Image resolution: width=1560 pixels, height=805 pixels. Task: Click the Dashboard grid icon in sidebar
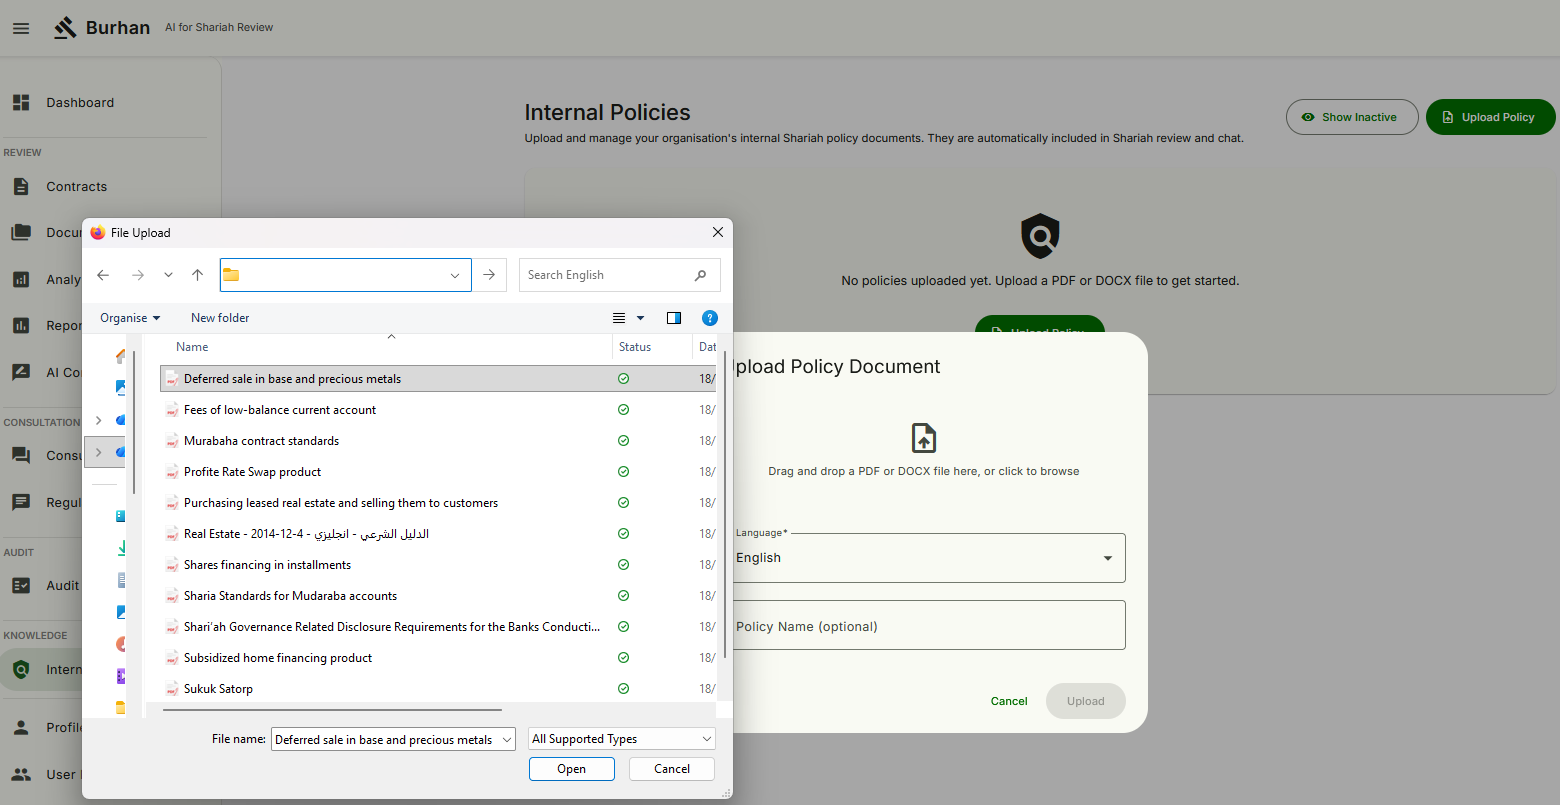[21, 102]
